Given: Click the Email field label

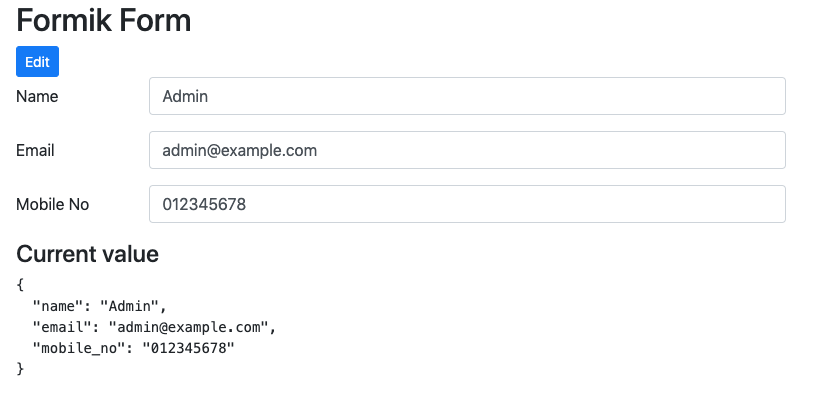Looking at the screenshot, I should (35, 150).
